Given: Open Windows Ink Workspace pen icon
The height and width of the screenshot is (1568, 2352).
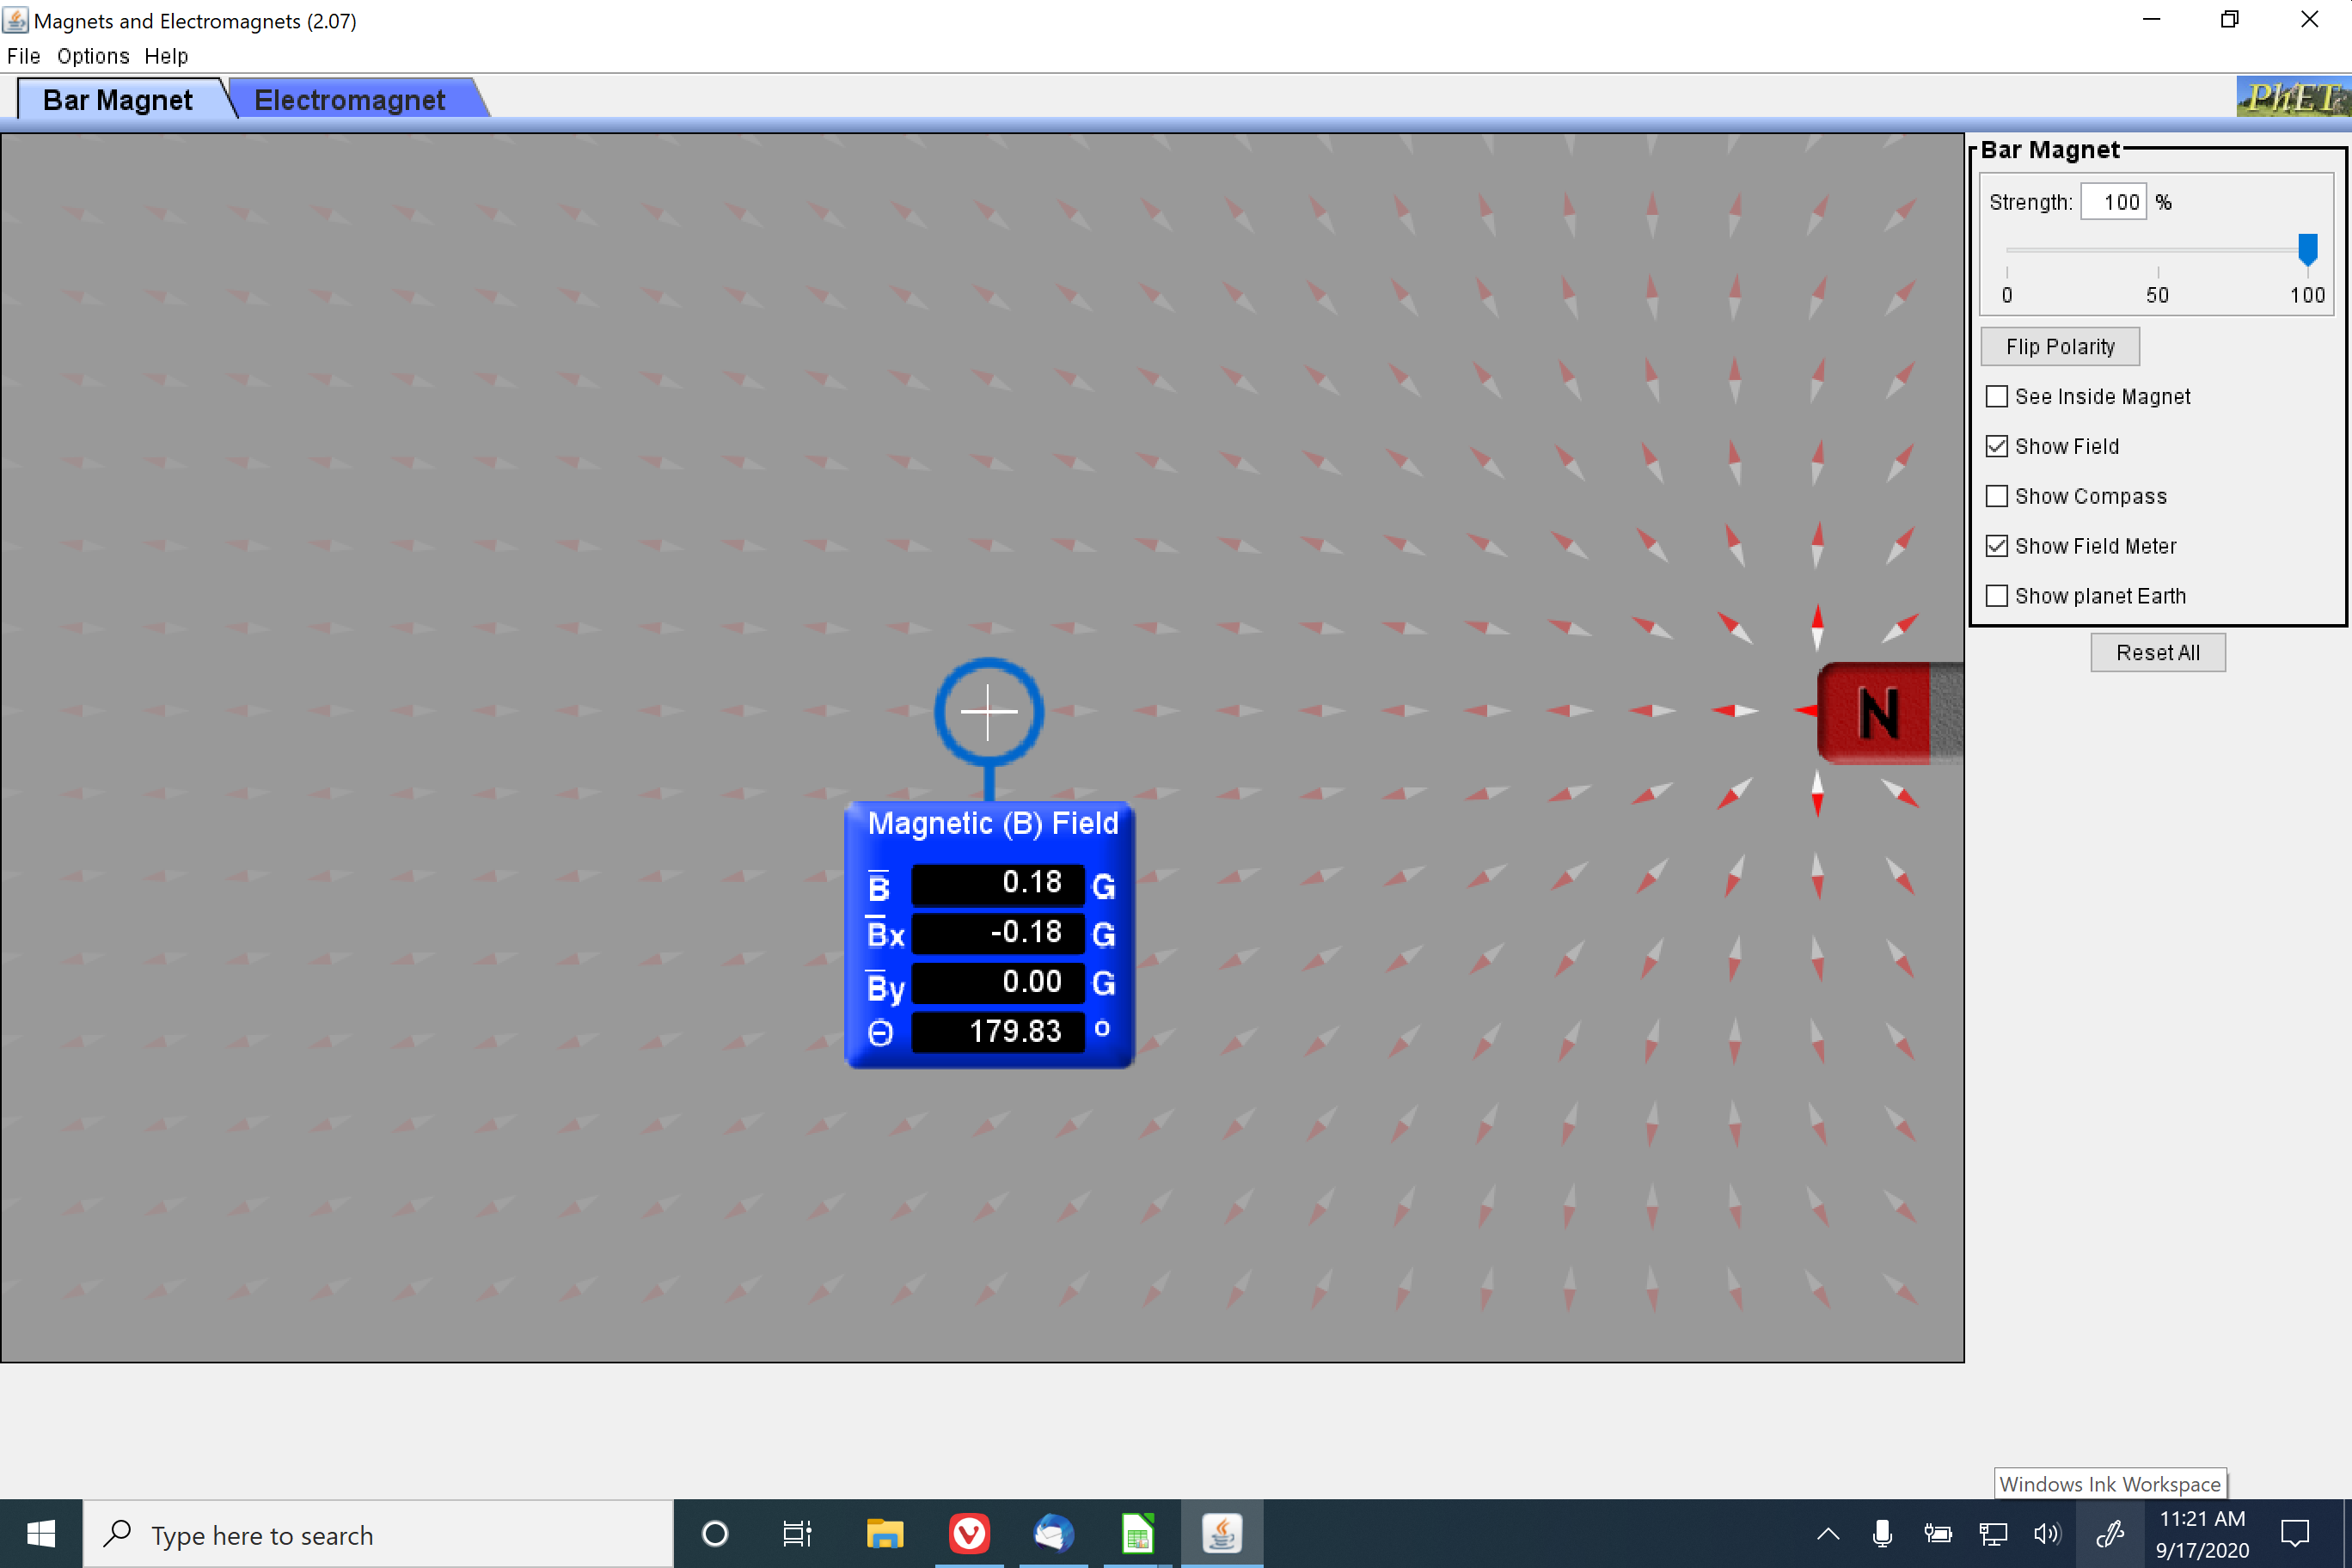Looking at the screenshot, I should (x=2110, y=1533).
